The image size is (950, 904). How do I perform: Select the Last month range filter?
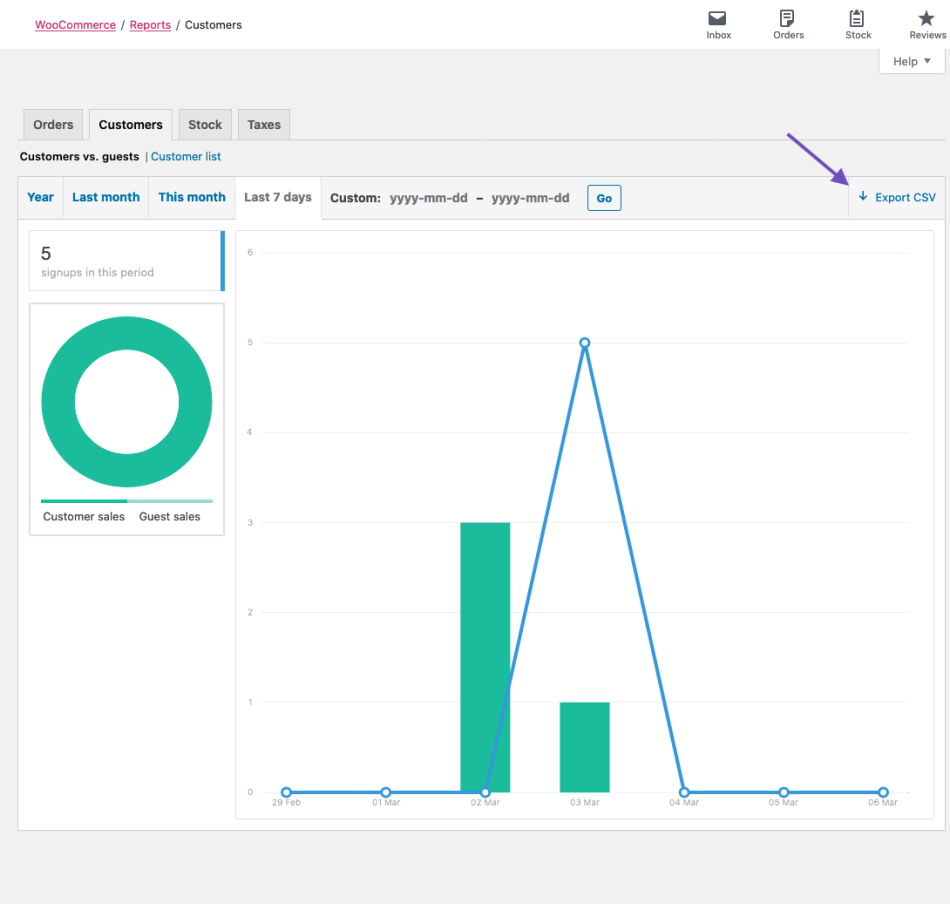(106, 198)
